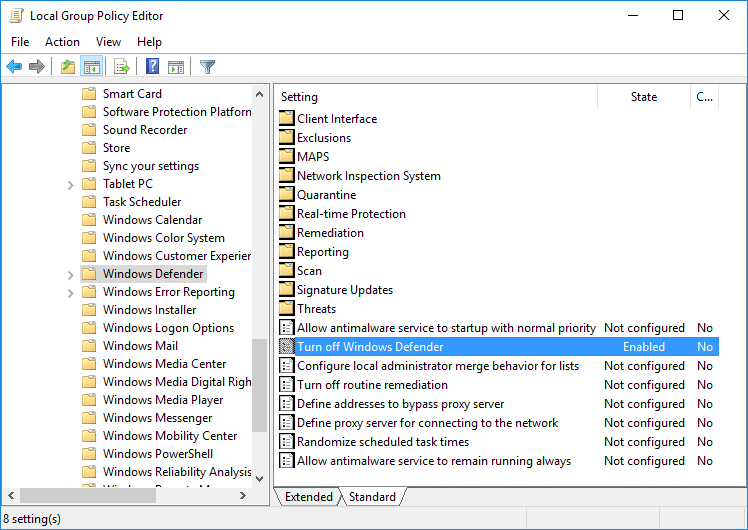Select Windows Calendar in the tree
This screenshot has height=530, width=748.
pos(152,220)
